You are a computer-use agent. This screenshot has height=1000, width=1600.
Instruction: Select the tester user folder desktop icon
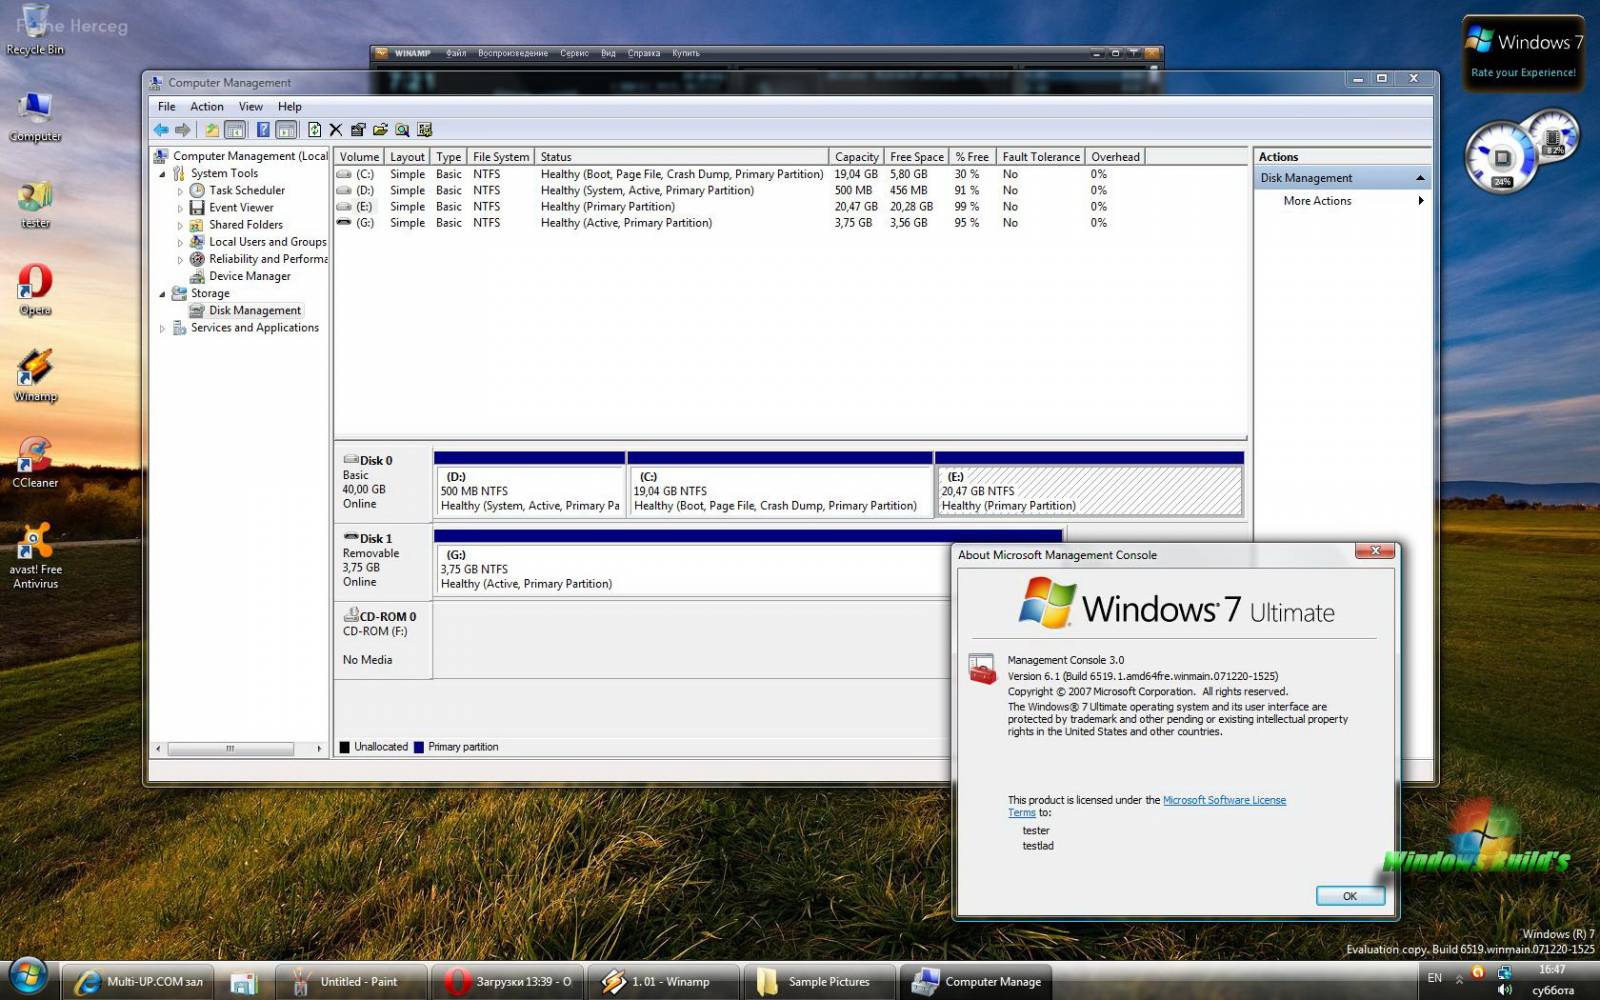click(x=35, y=204)
